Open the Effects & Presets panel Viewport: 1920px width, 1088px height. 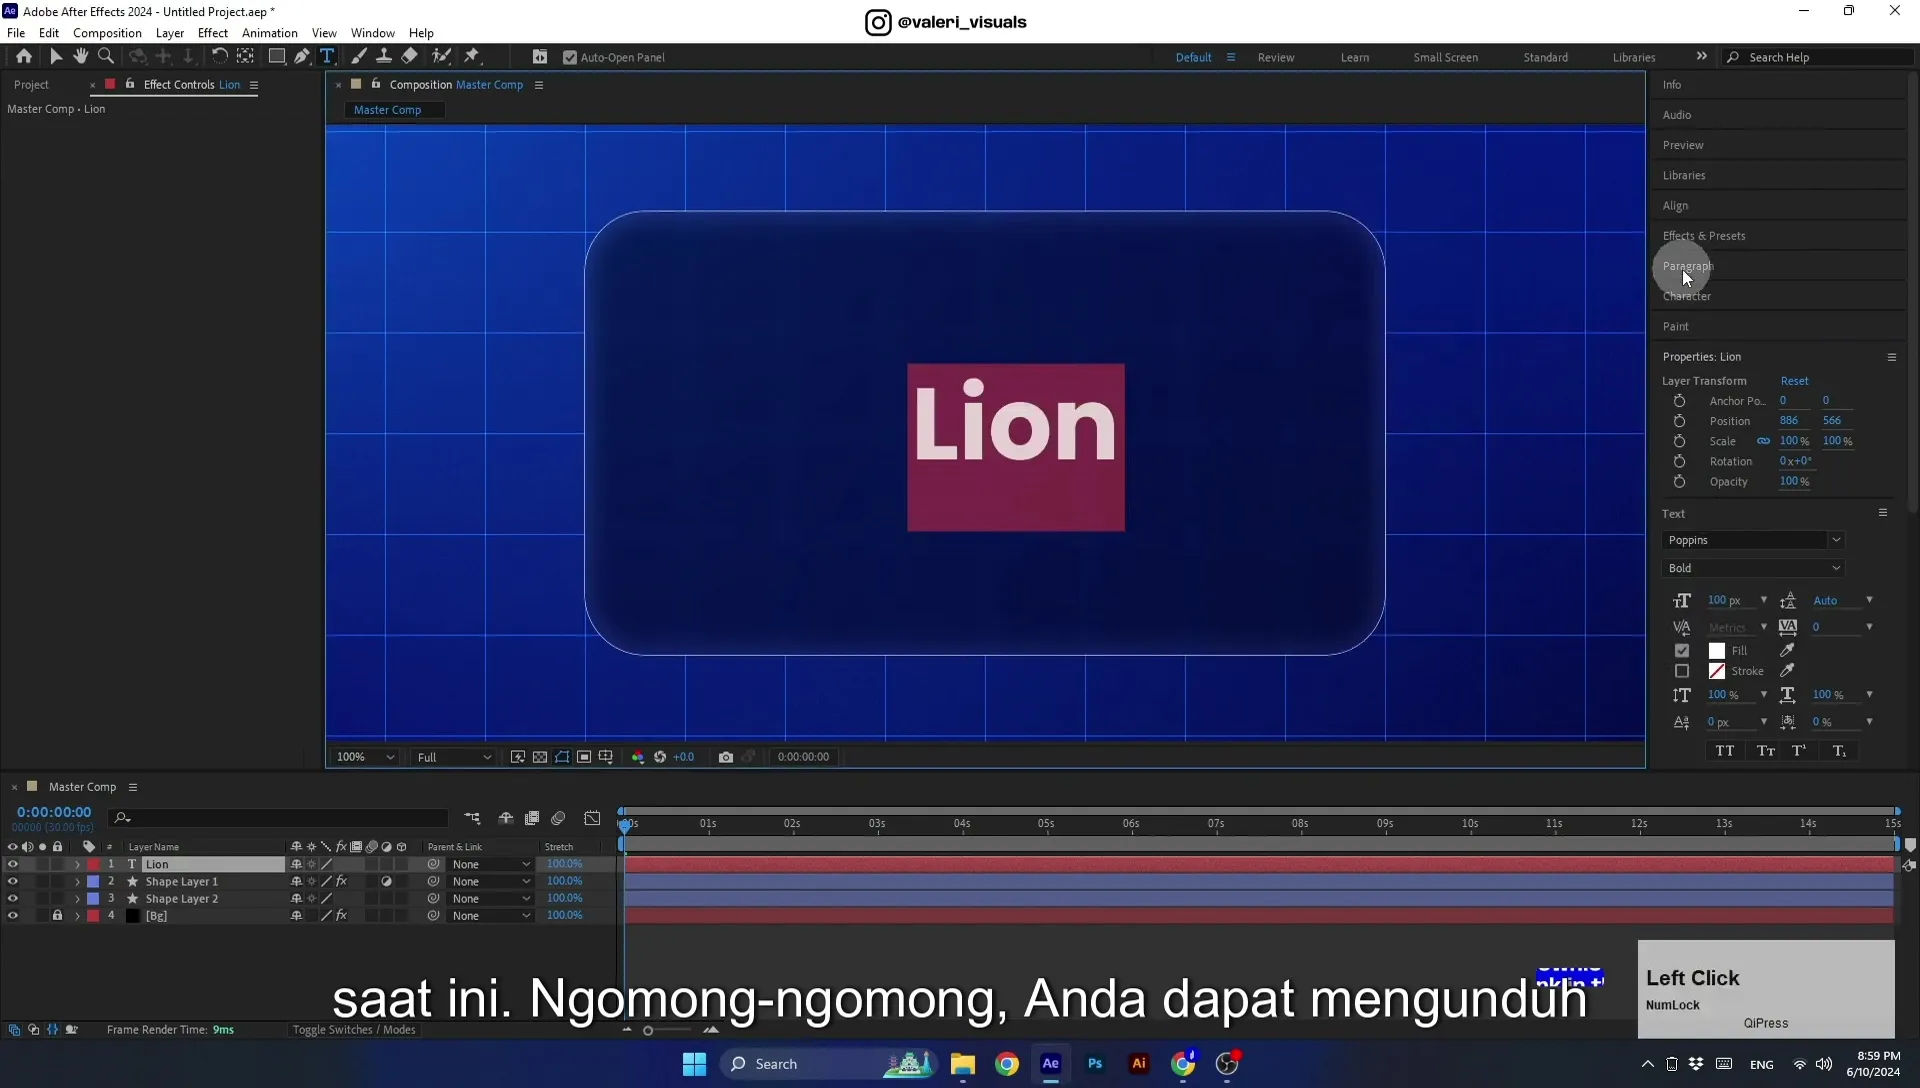(1704, 236)
